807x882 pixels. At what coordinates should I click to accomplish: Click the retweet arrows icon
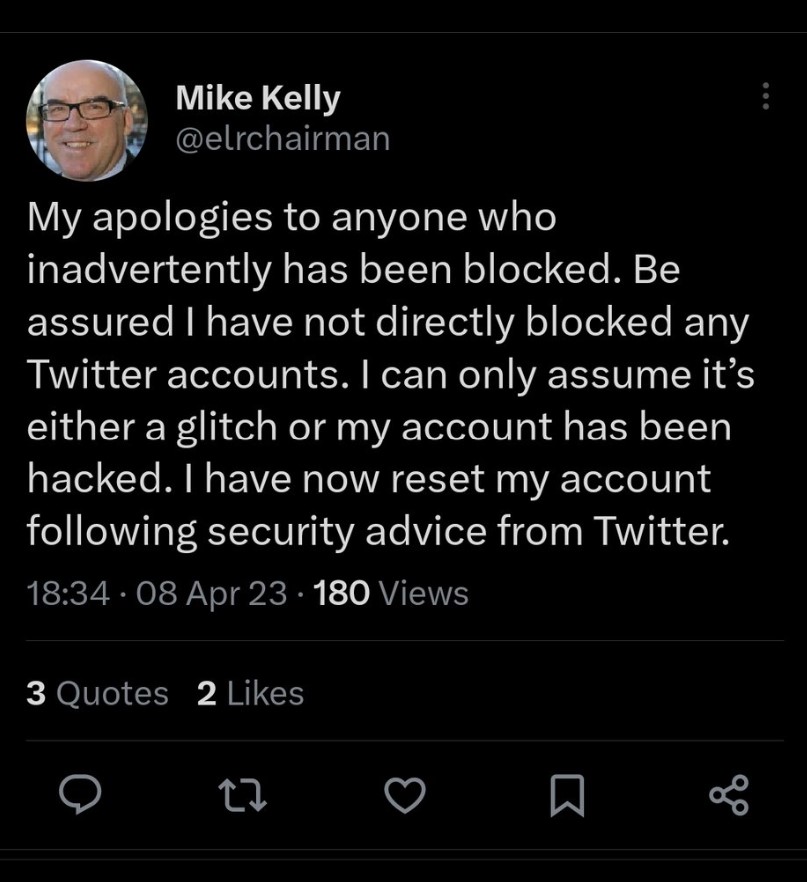244,795
